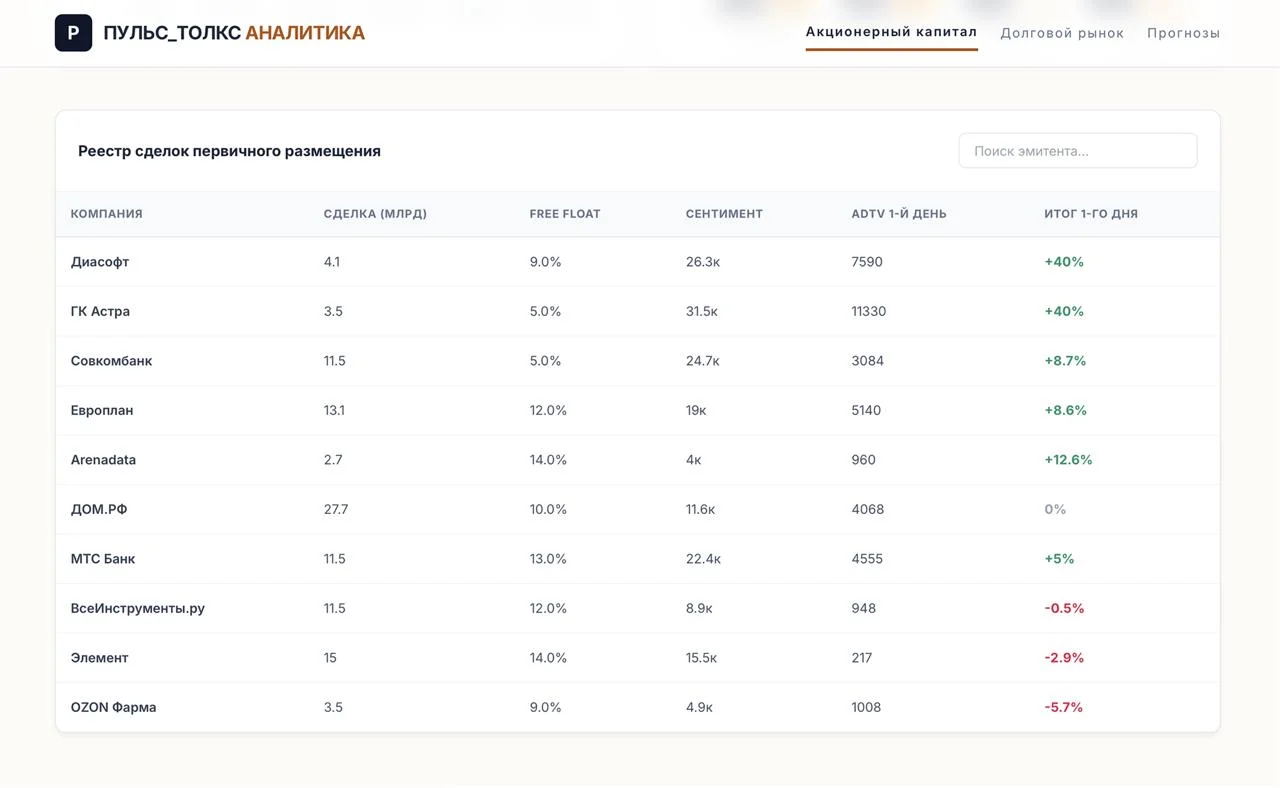Click the 13.0% free float for МТС Банк
The image size is (1280, 788).
548,559
